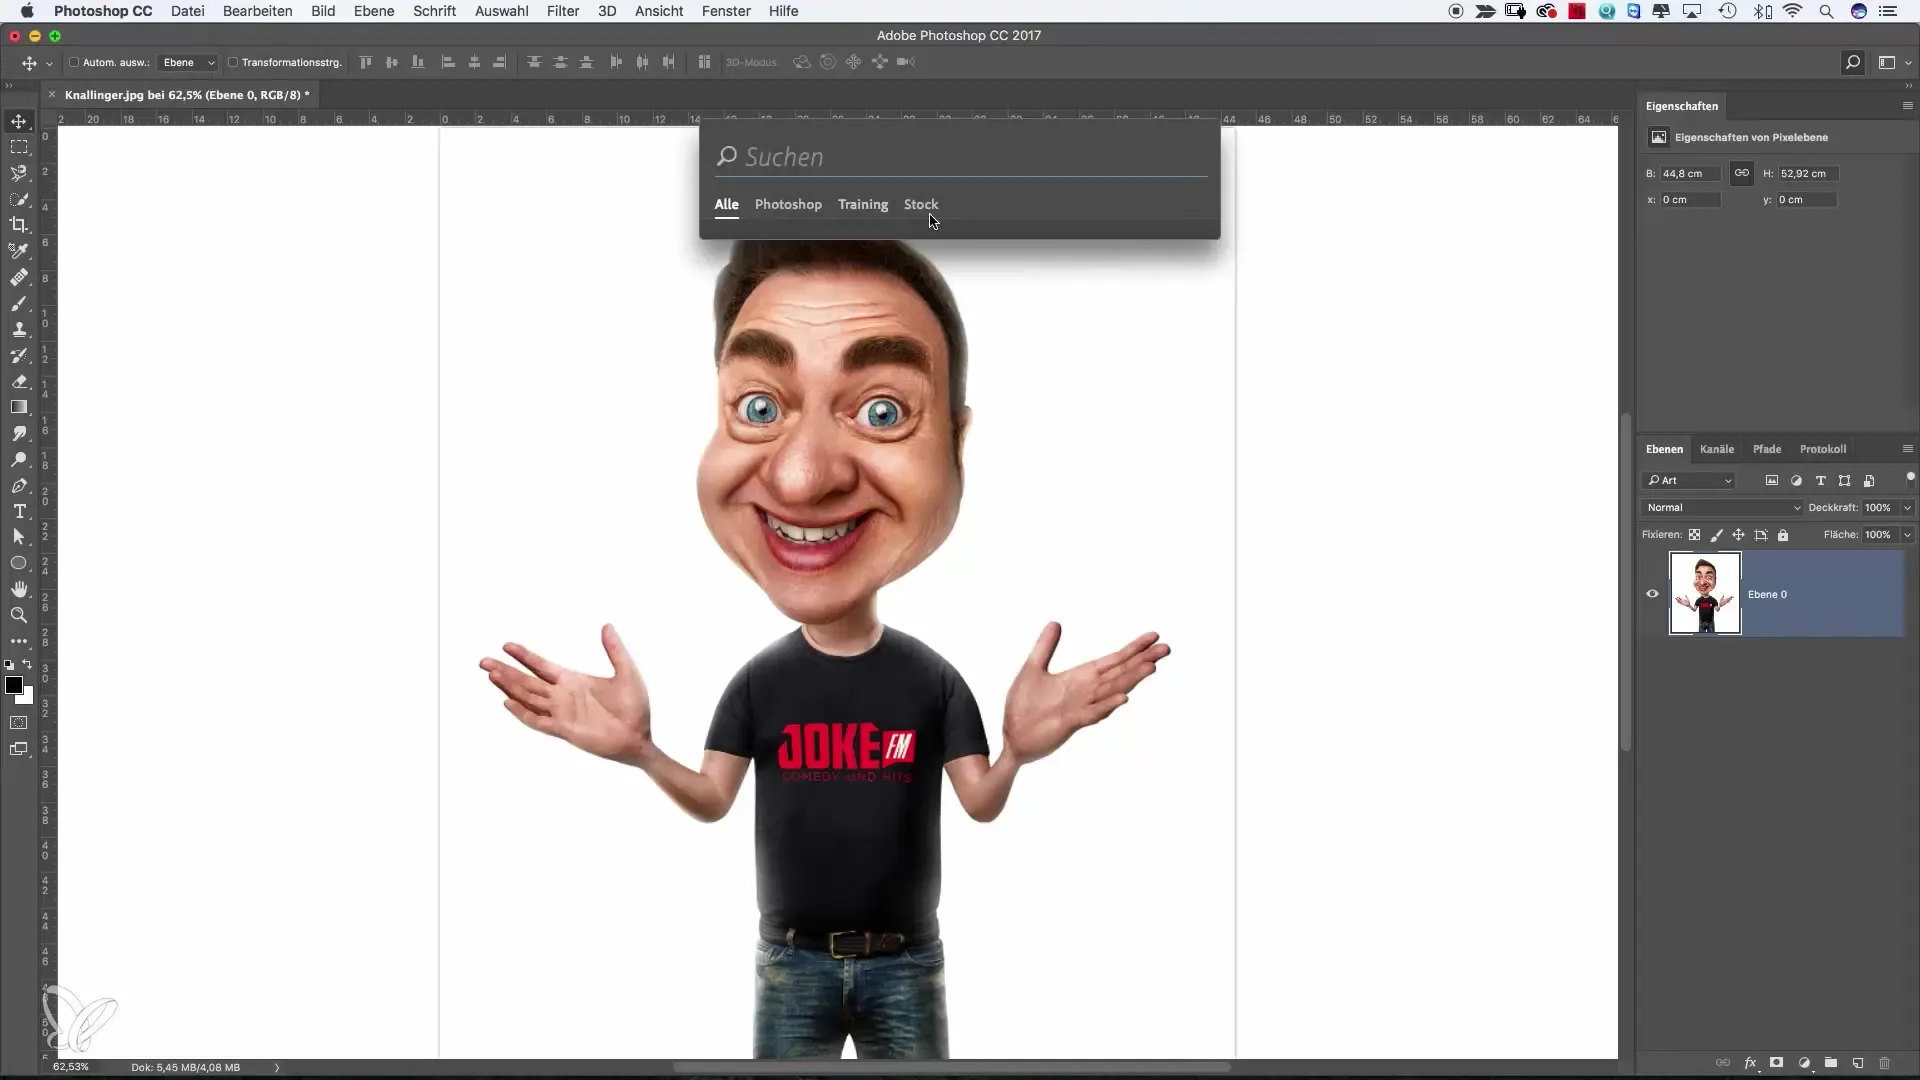
Task: Select the Dodge tool
Action: [19, 459]
